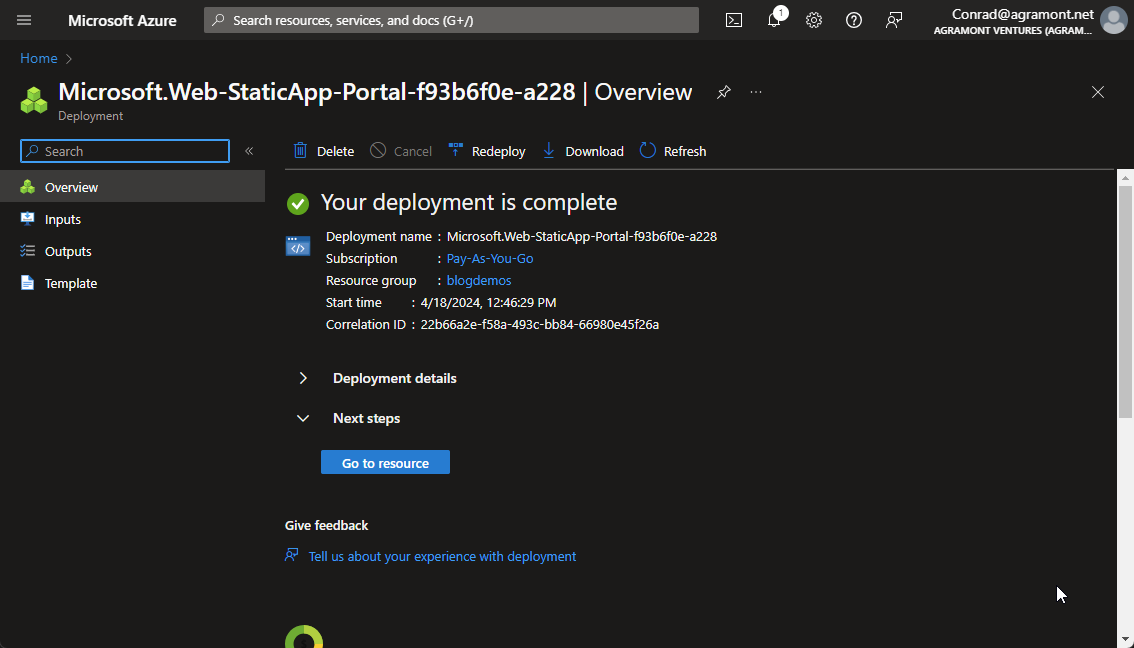The image size is (1134, 648).
Task: Open Cloud Shell from the top bar
Action: click(x=733, y=20)
